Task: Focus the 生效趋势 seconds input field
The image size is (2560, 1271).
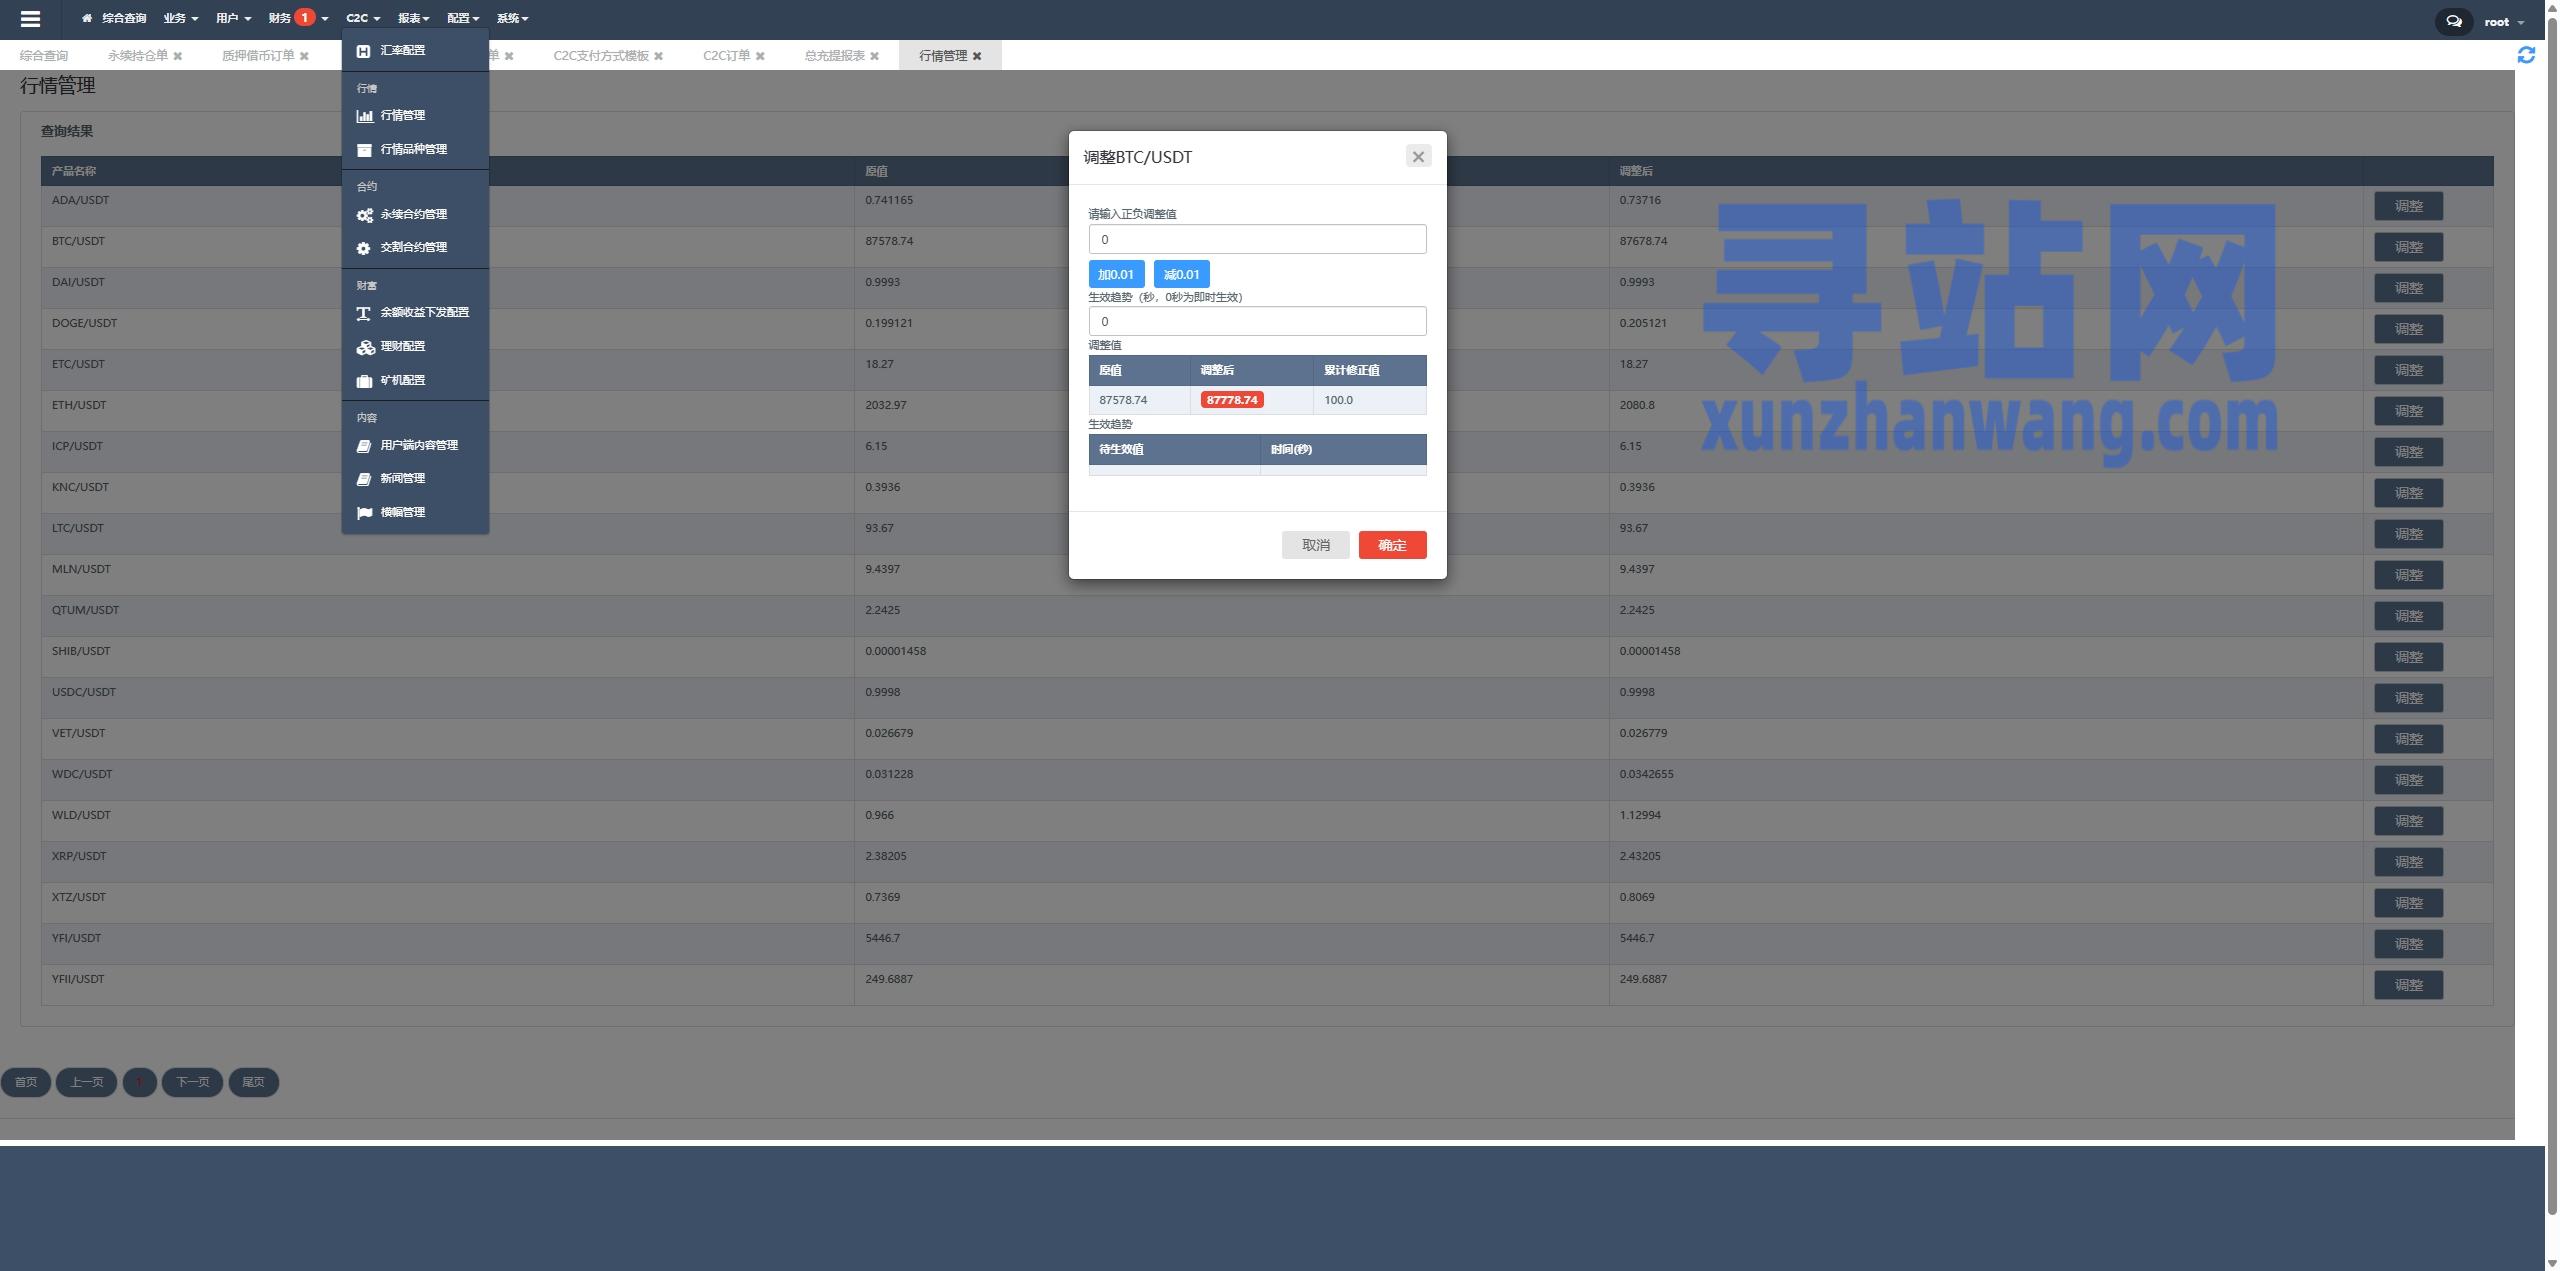Action: [x=1257, y=321]
